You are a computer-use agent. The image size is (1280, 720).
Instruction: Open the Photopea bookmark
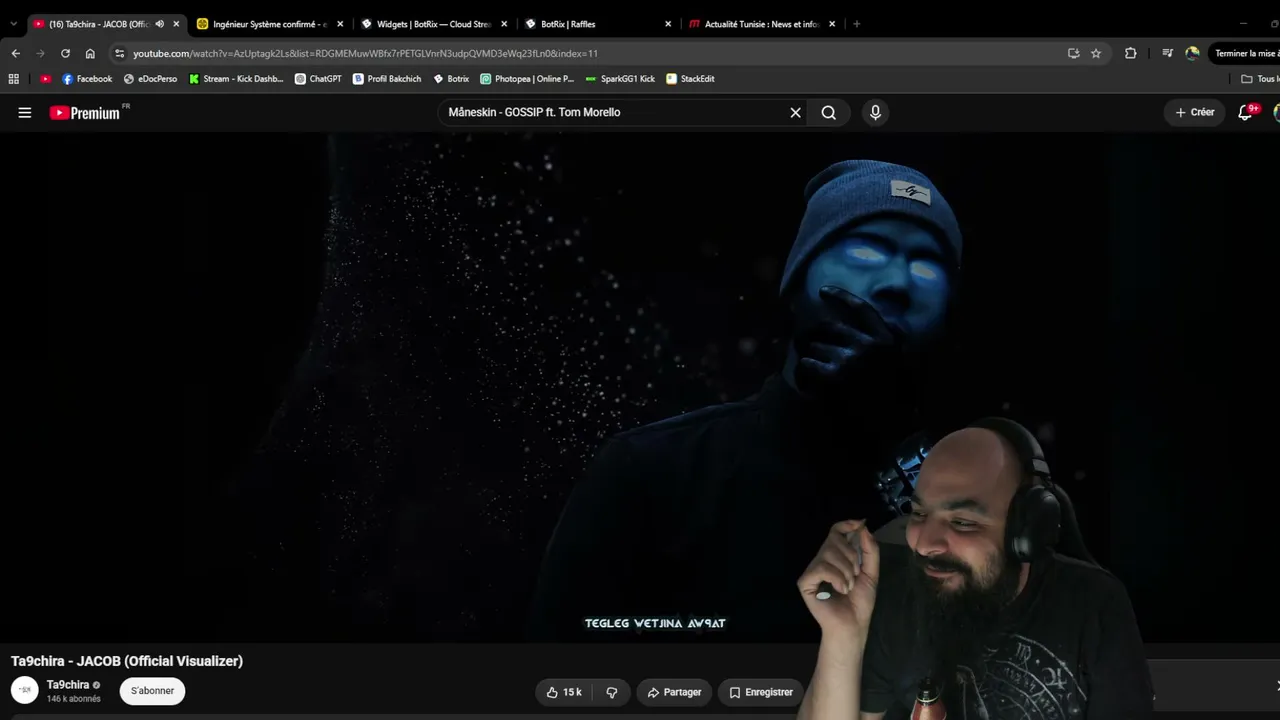pos(527,79)
